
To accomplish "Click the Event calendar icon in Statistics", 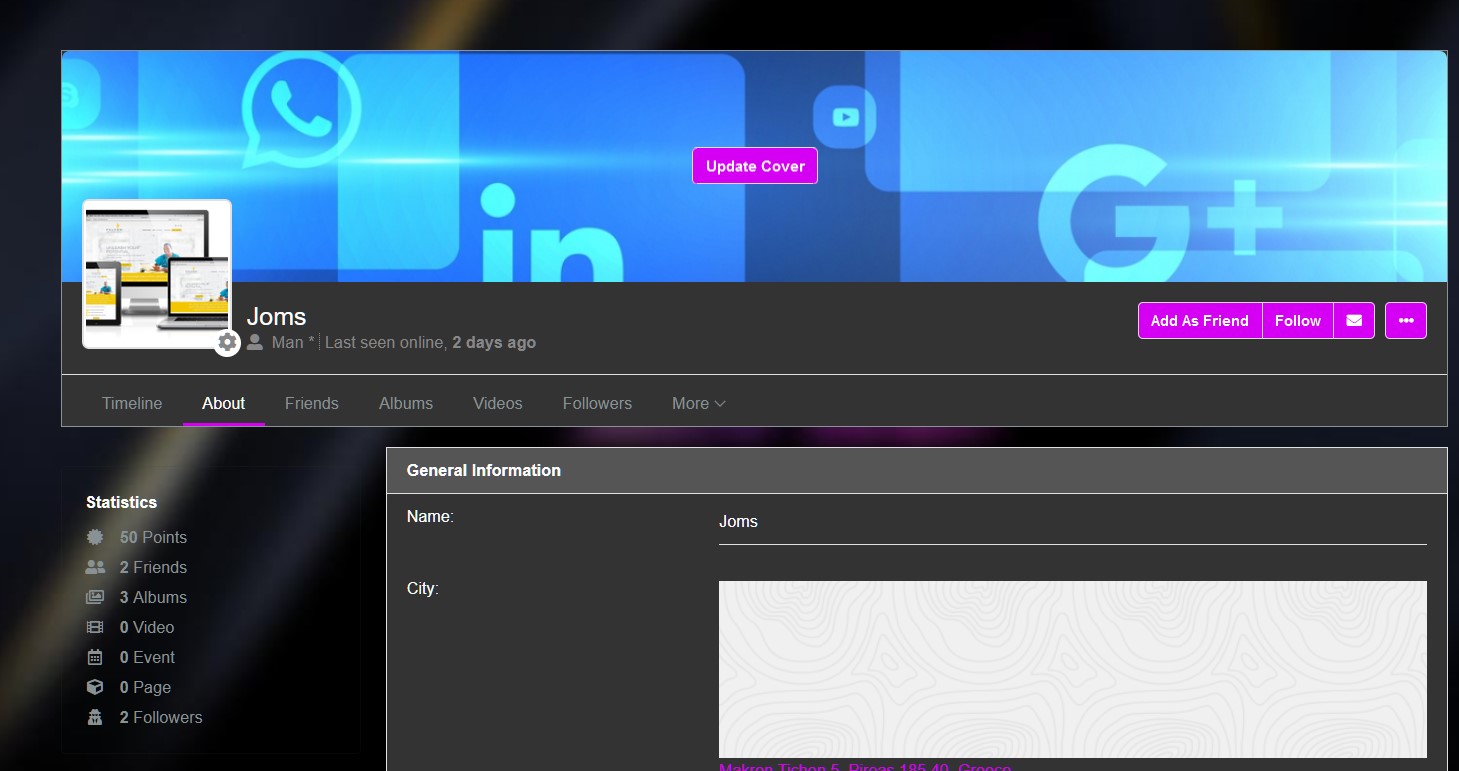I will 95,657.
